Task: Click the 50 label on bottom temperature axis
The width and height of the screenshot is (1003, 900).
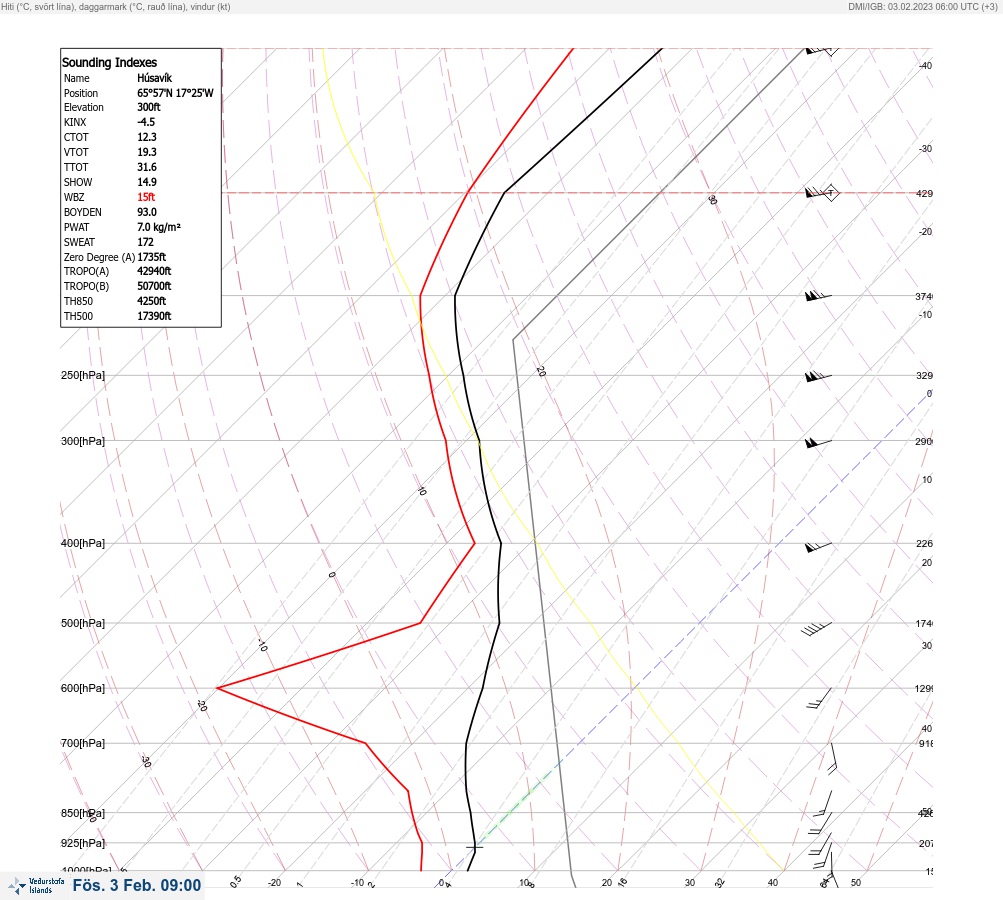Action: [x=856, y=883]
